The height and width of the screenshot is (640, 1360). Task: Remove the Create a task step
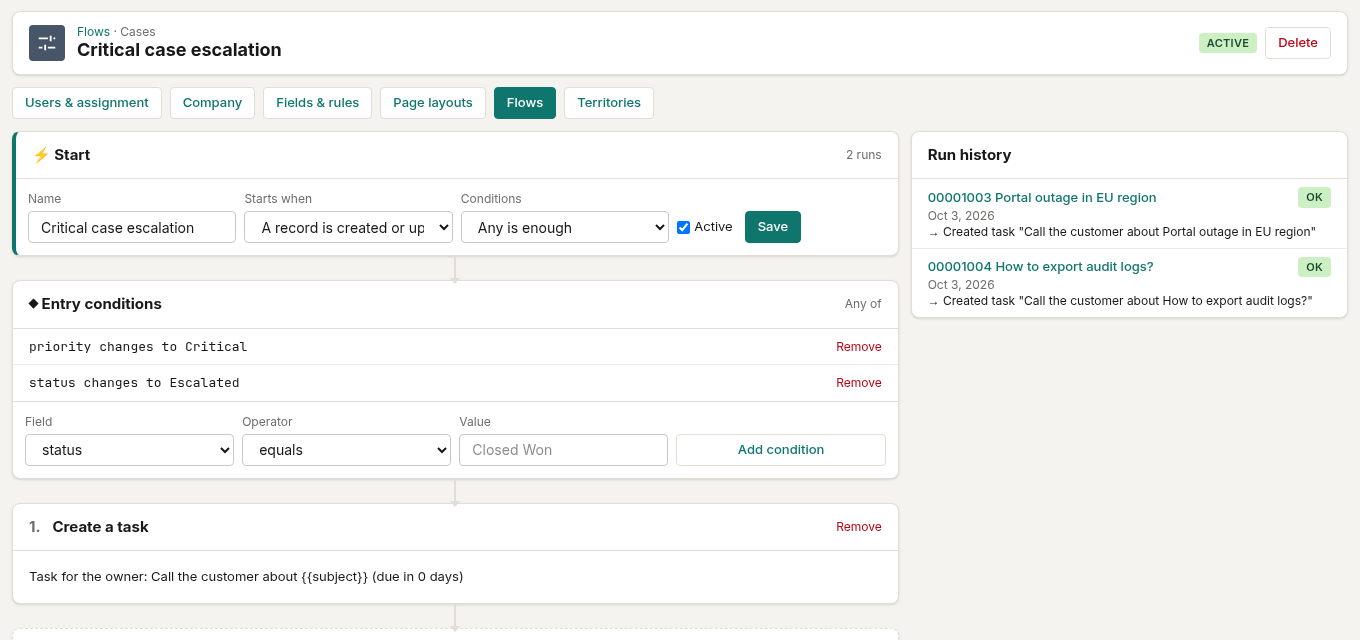(859, 527)
